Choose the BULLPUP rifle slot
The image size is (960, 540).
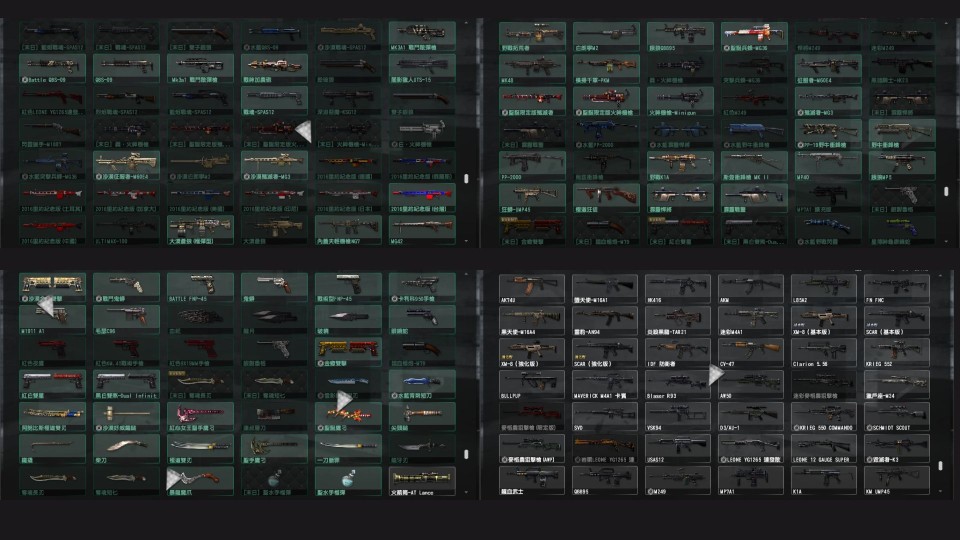531,384
